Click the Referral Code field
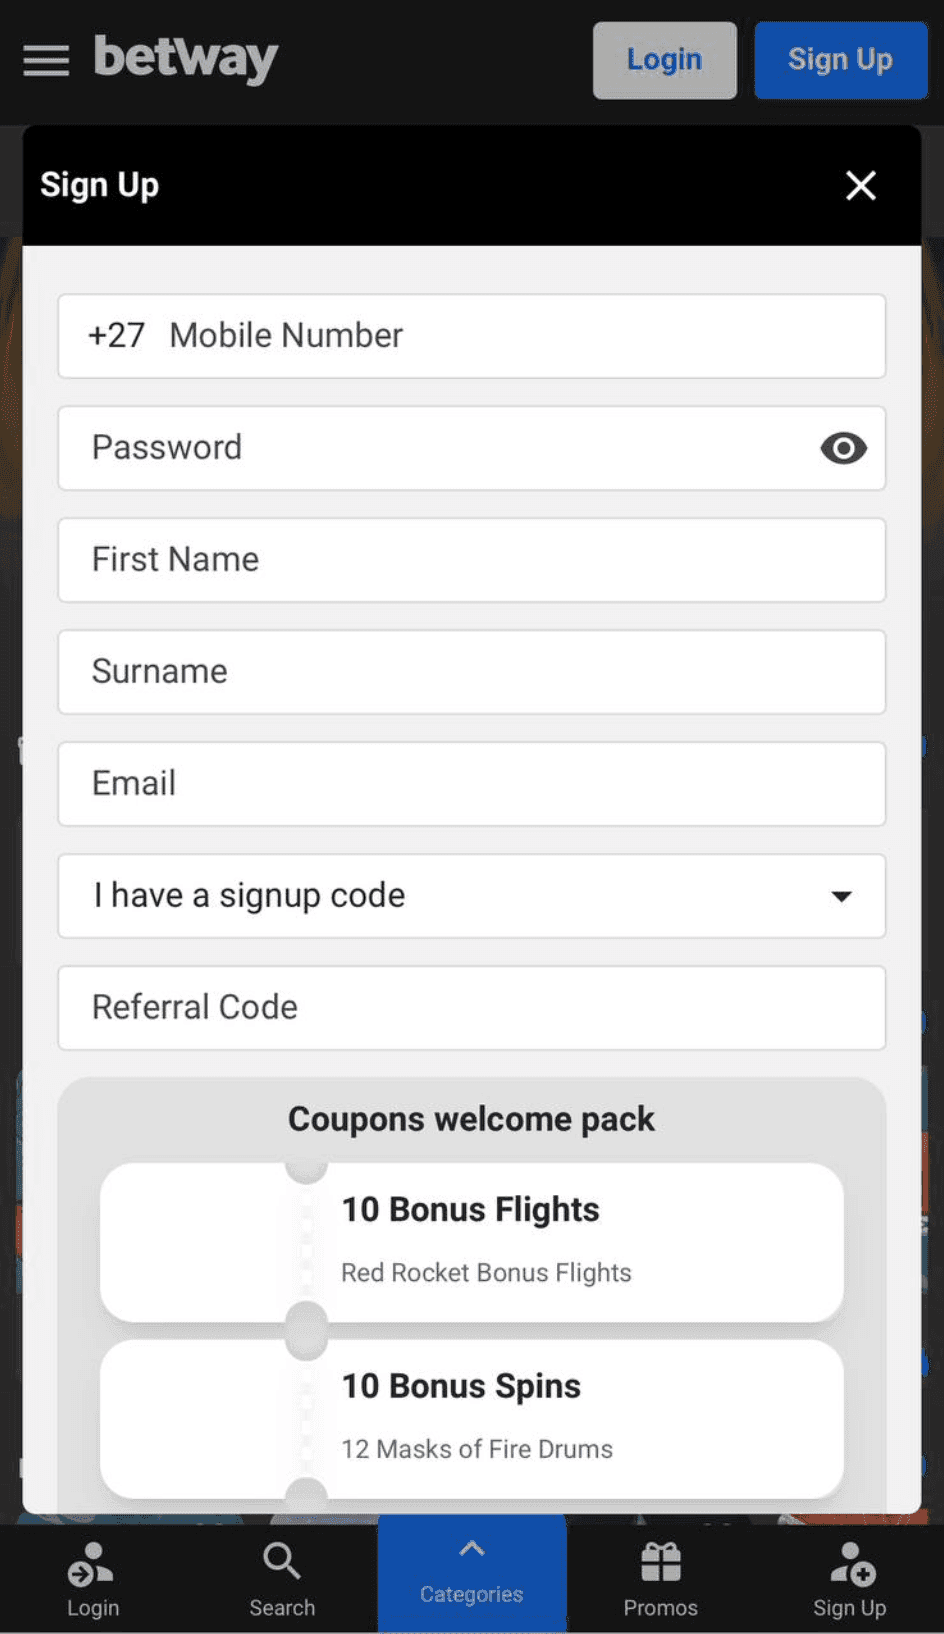944x1634 pixels. coord(471,1008)
